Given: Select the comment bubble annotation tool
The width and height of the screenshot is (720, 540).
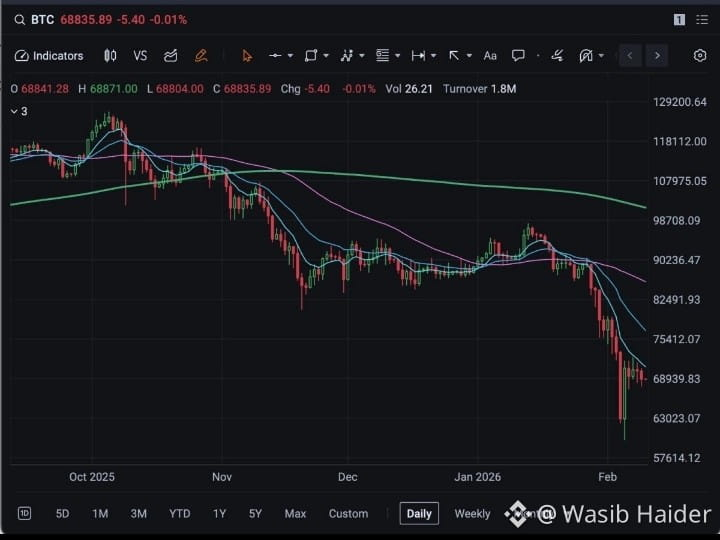Looking at the screenshot, I should point(518,56).
